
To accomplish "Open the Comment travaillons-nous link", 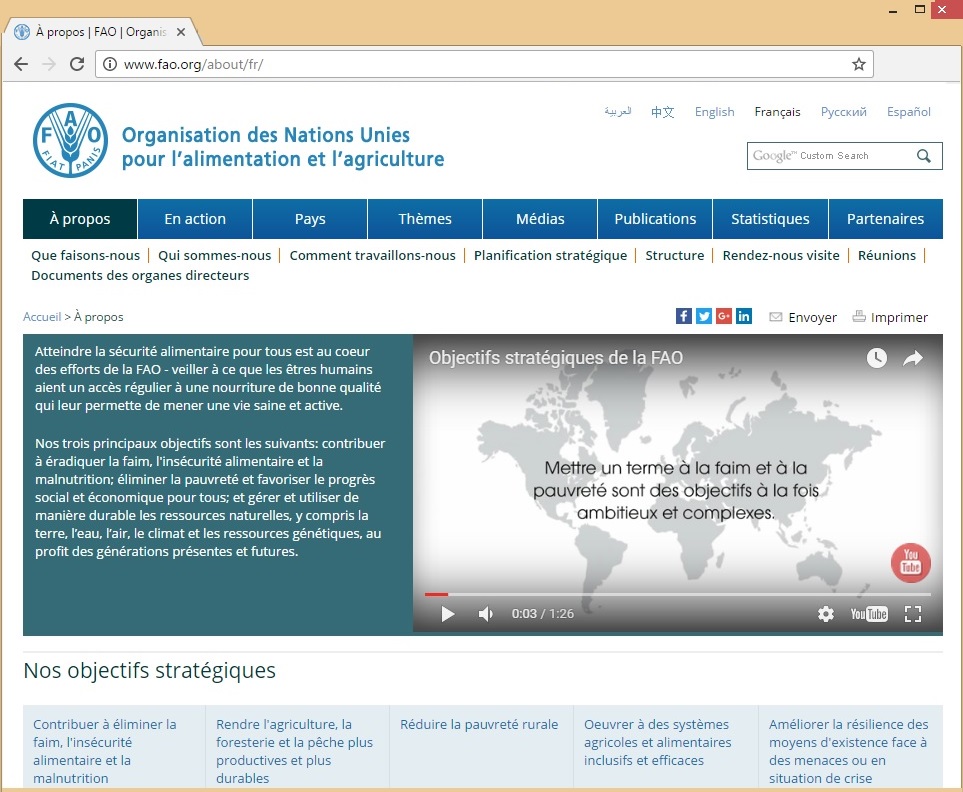I will coord(372,255).
